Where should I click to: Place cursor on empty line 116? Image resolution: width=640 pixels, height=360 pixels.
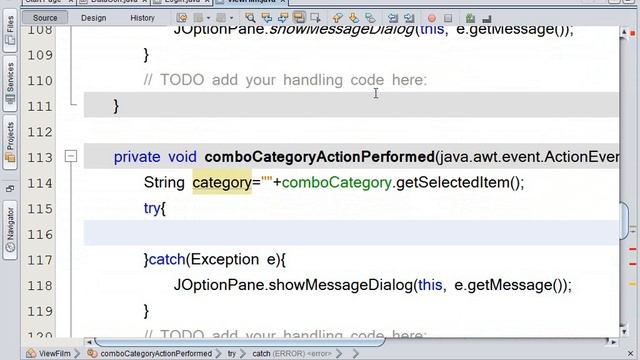click(x=351, y=233)
